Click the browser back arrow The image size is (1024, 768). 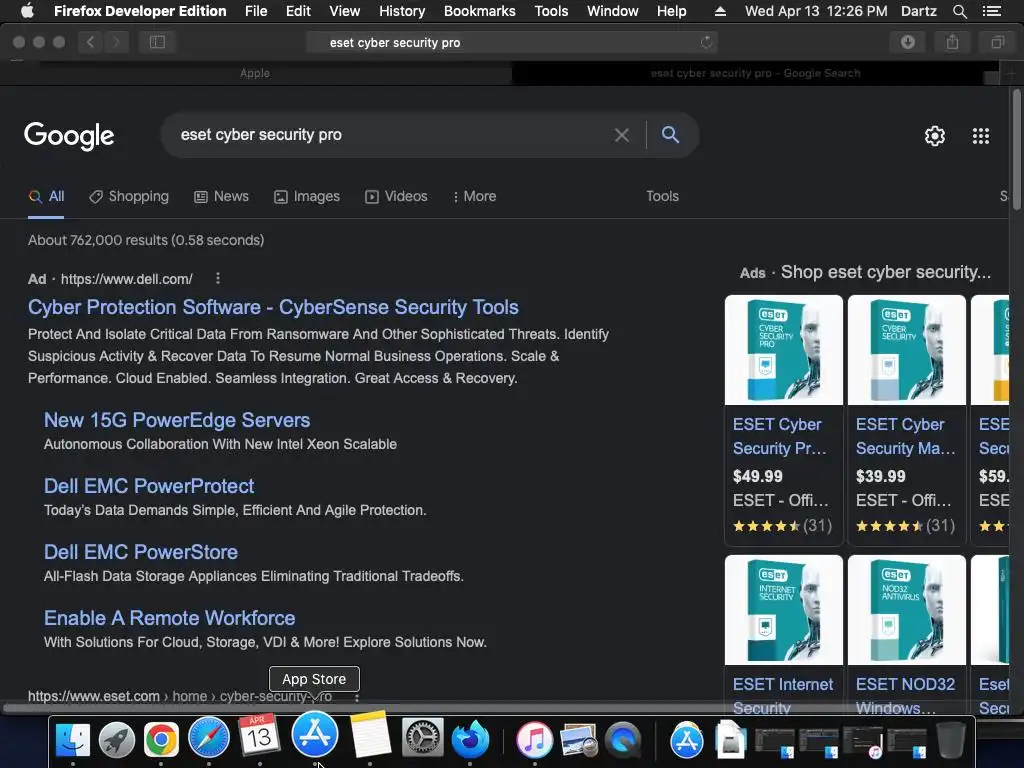(91, 42)
